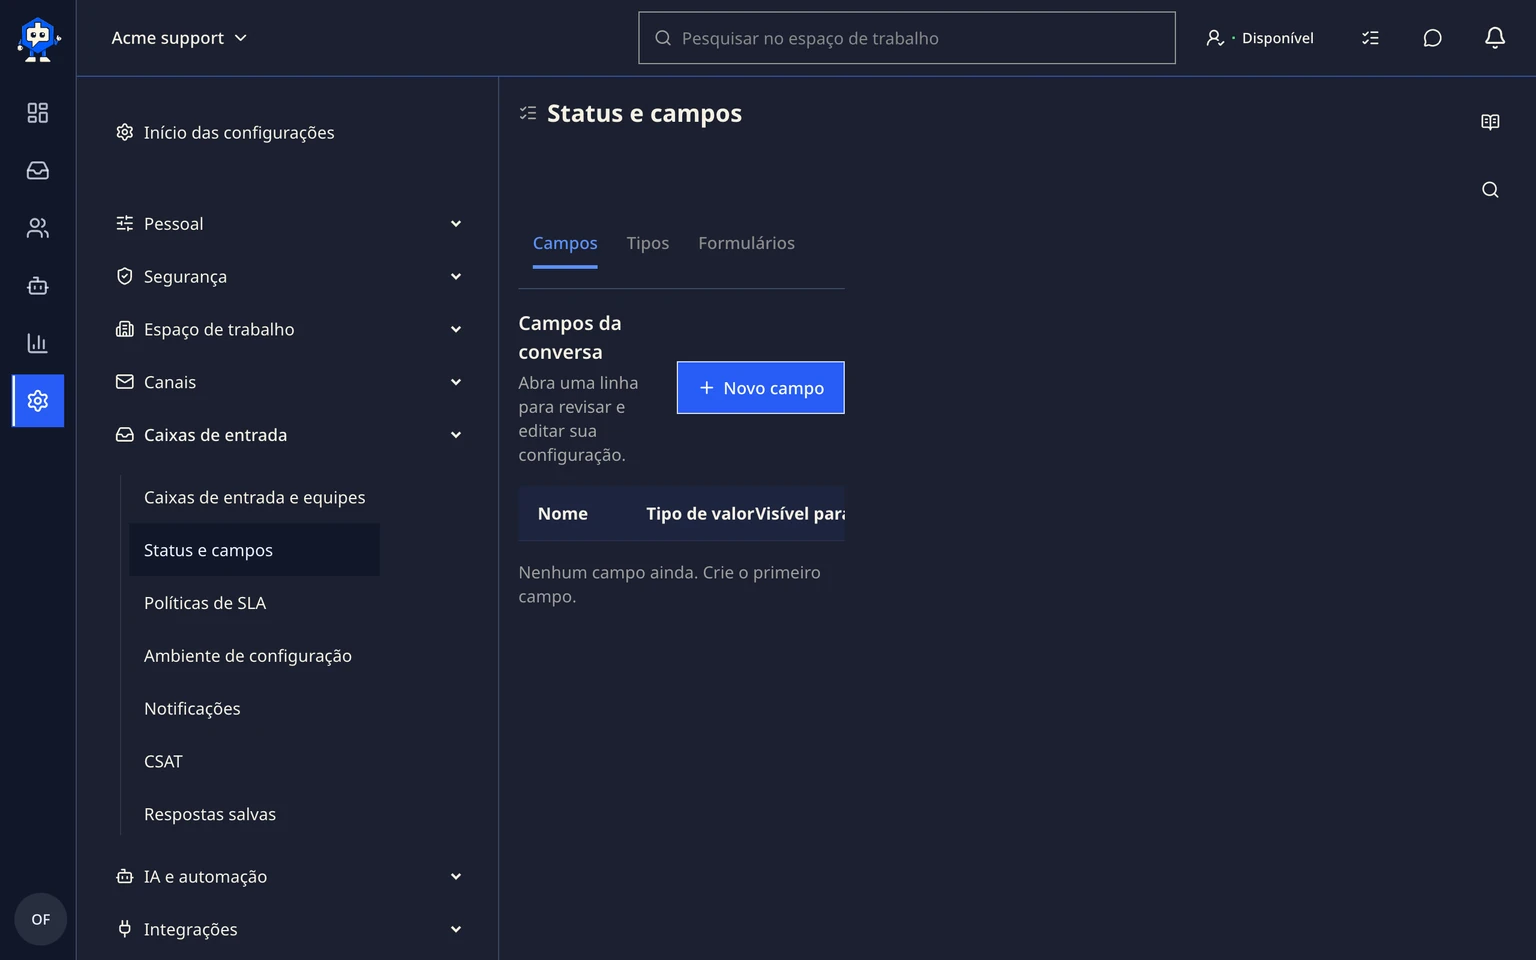Select the settings gear icon in left rail
The height and width of the screenshot is (960, 1536).
(x=38, y=401)
